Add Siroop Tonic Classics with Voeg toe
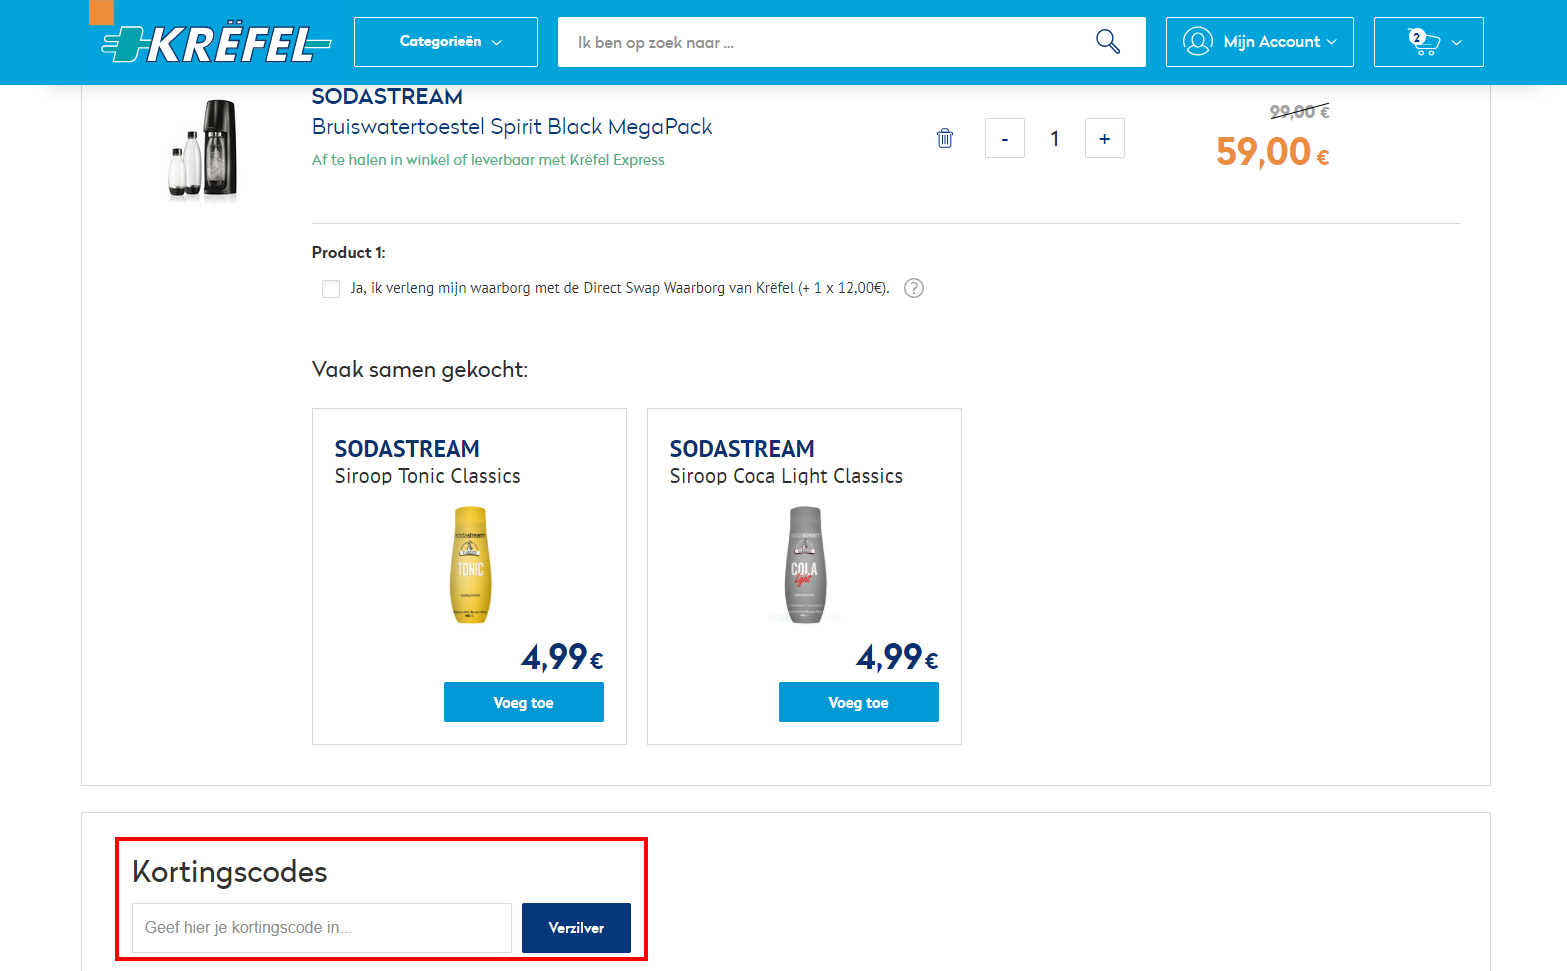The width and height of the screenshot is (1567, 971). (523, 702)
